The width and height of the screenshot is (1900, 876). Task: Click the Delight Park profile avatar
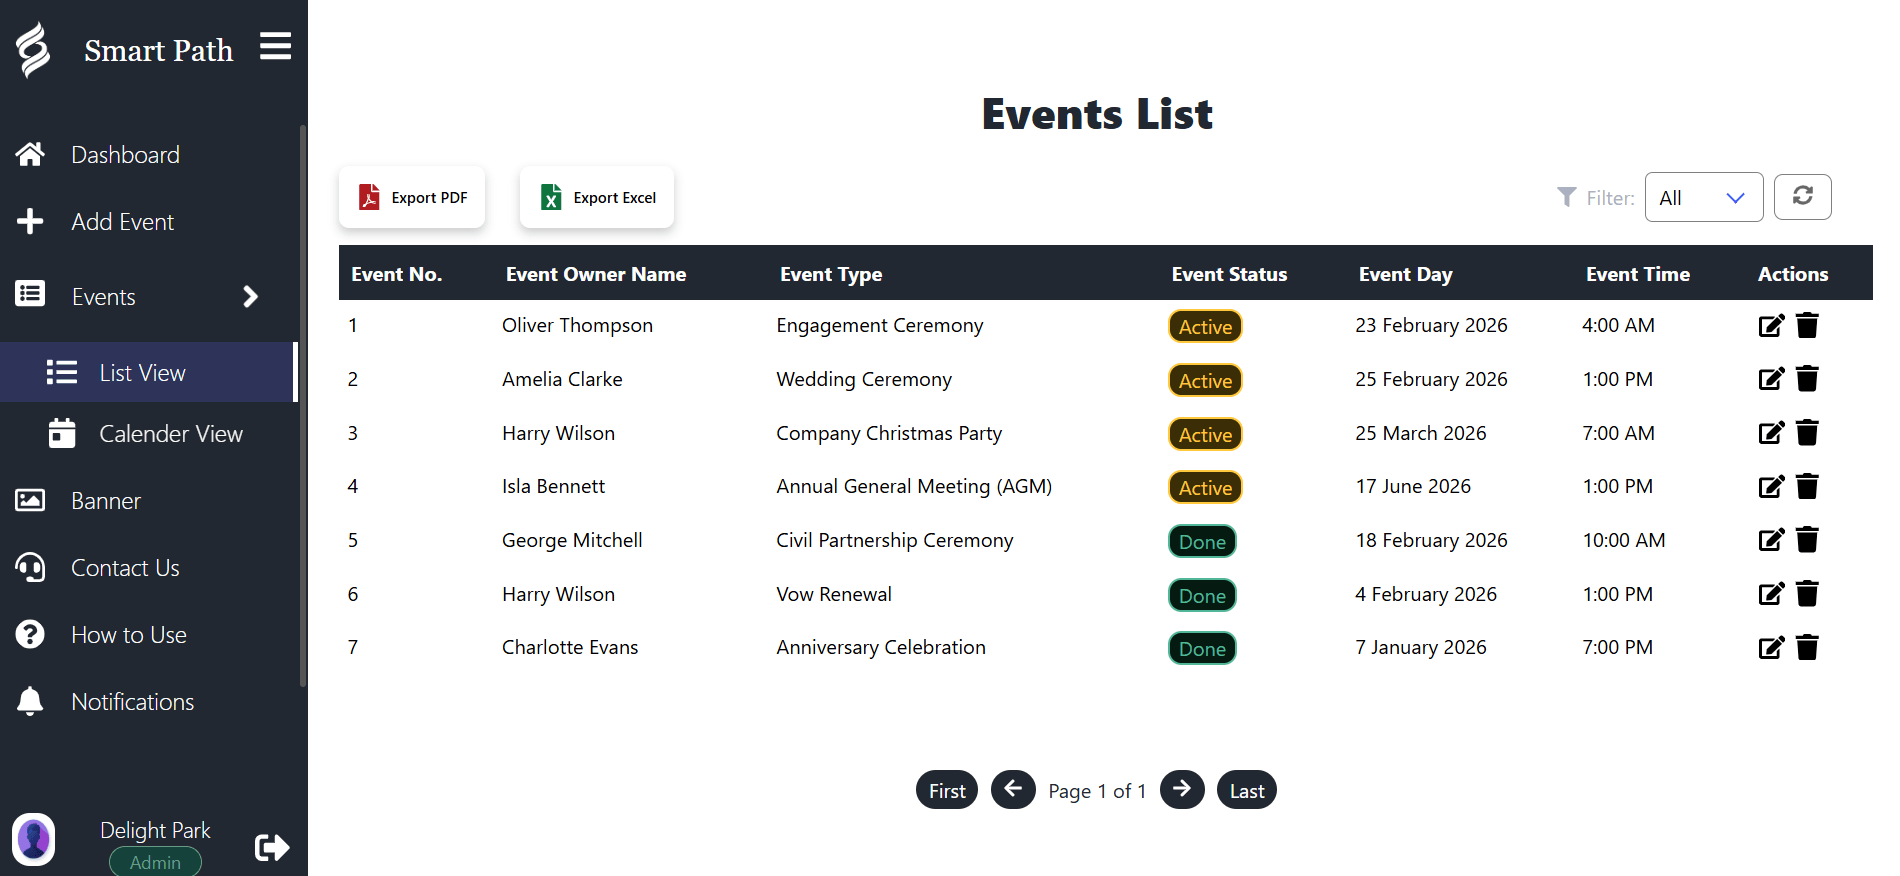34,839
